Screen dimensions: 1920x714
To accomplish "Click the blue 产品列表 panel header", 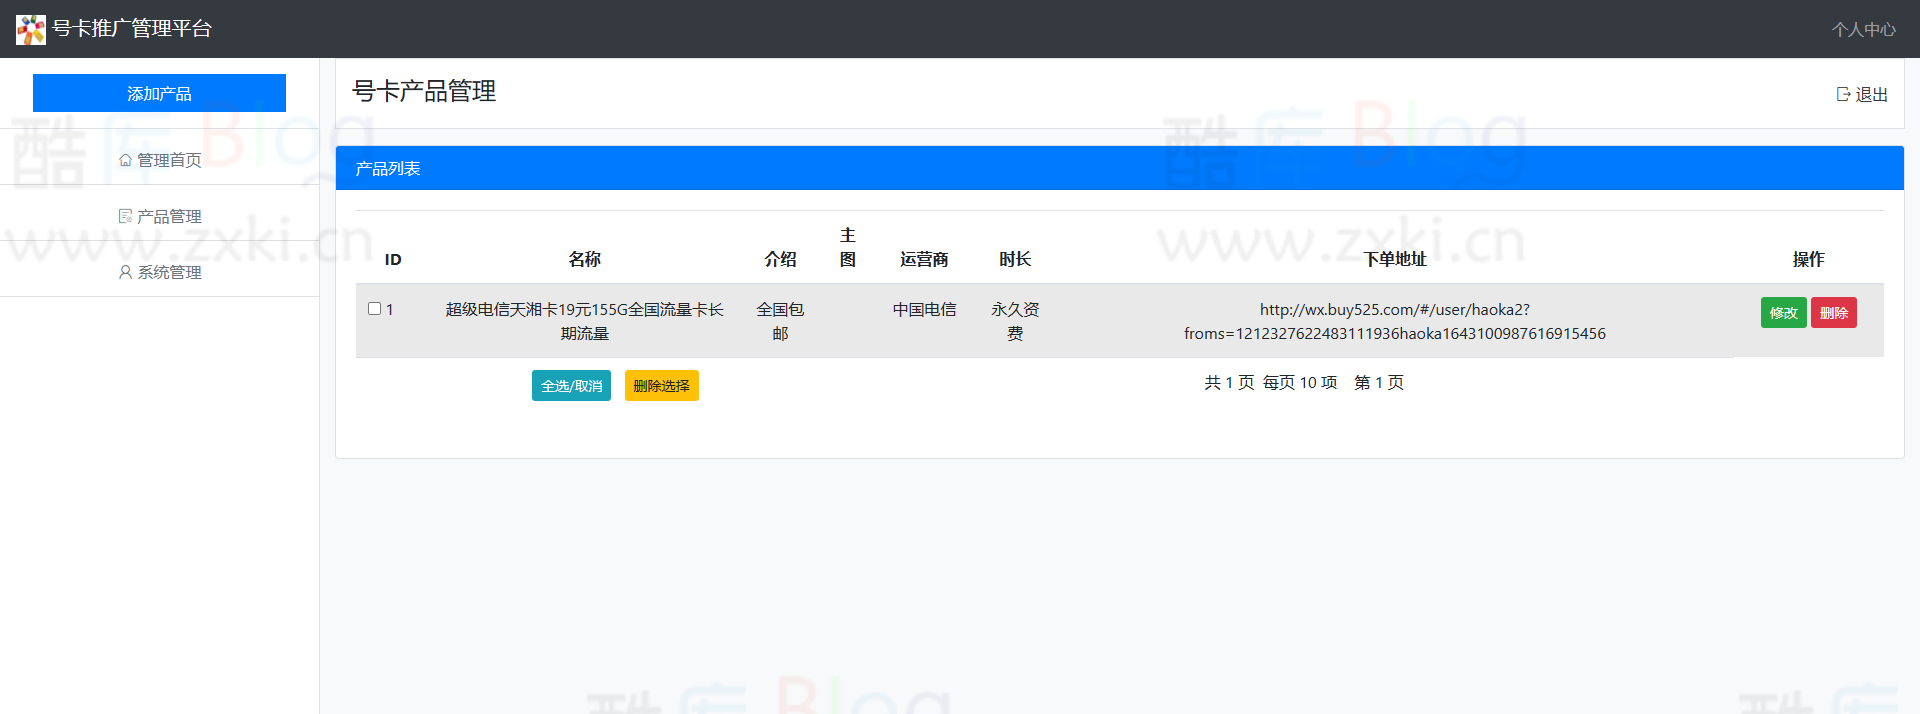I will pyautogui.click(x=1119, y=168).
